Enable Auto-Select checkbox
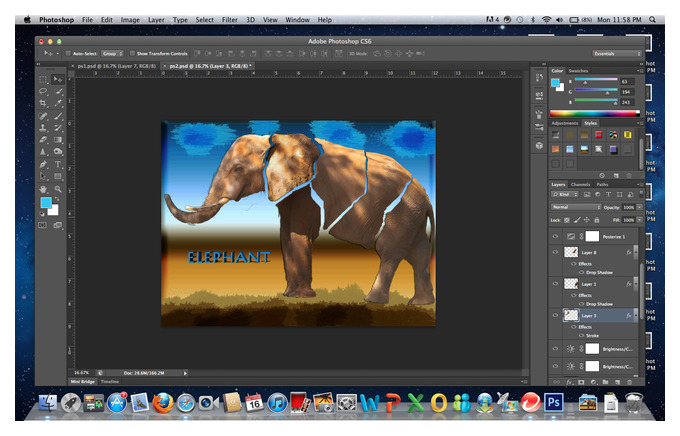The image size is (680, 436). [68, 54]
